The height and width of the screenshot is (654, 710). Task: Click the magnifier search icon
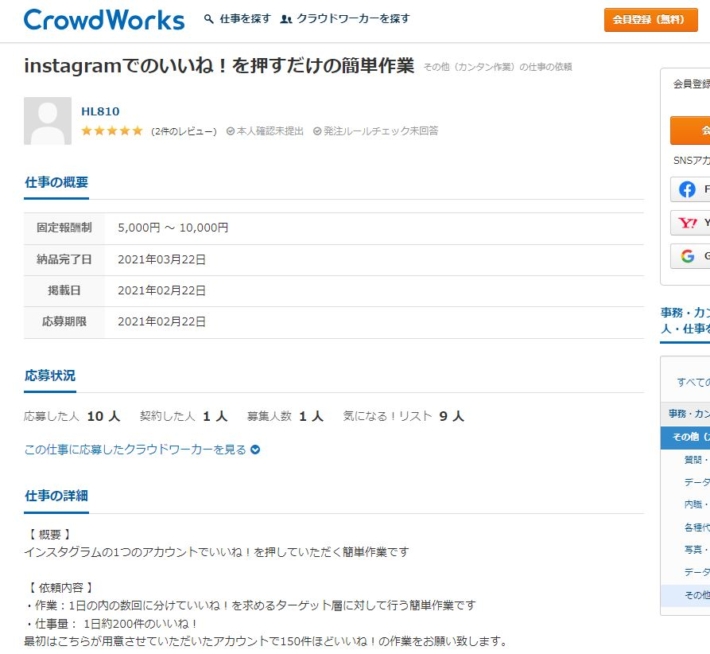[209, 19]
